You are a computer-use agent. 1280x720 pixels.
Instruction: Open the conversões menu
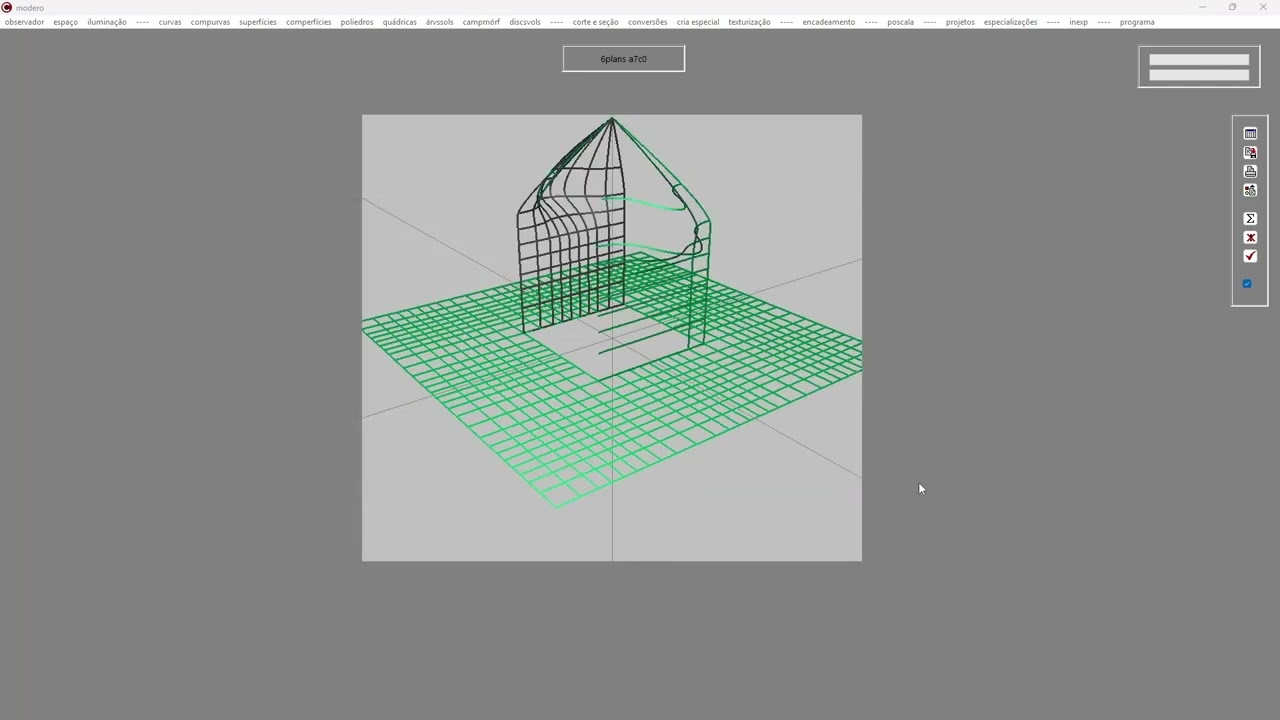(x=647, y=22)
